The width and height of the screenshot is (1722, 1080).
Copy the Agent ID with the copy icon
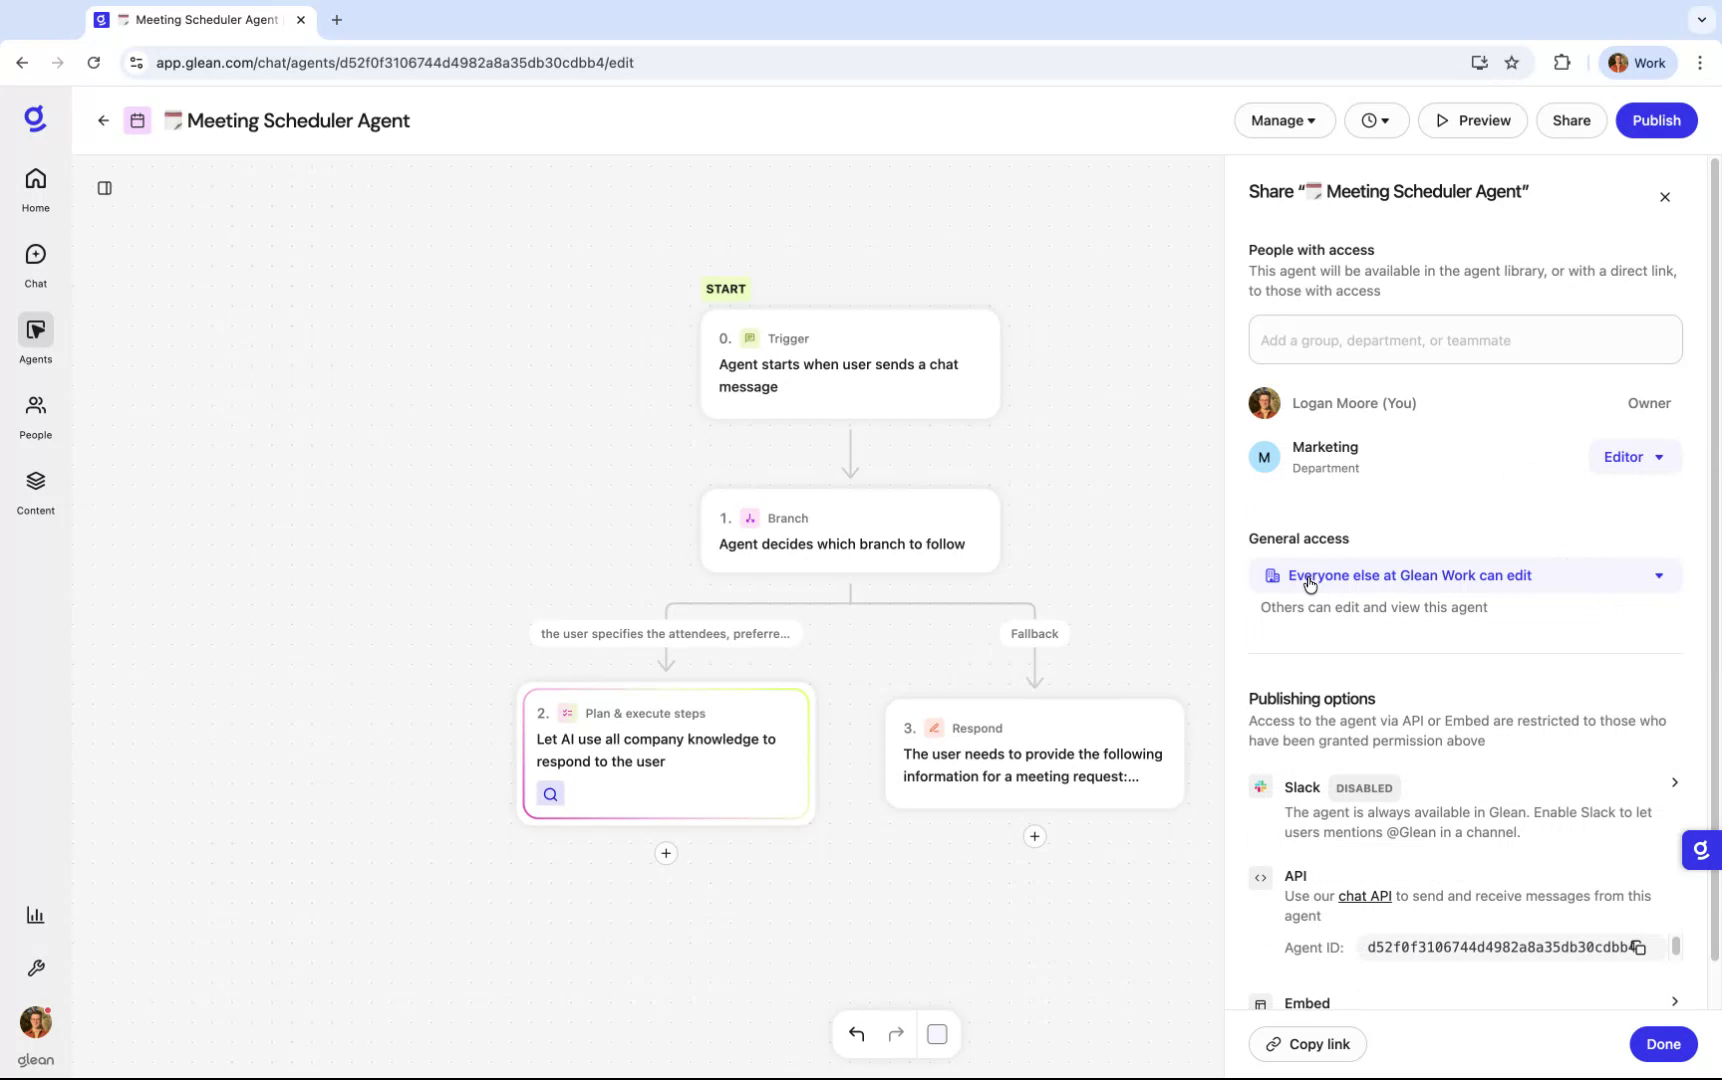[x=1637, y=947]
